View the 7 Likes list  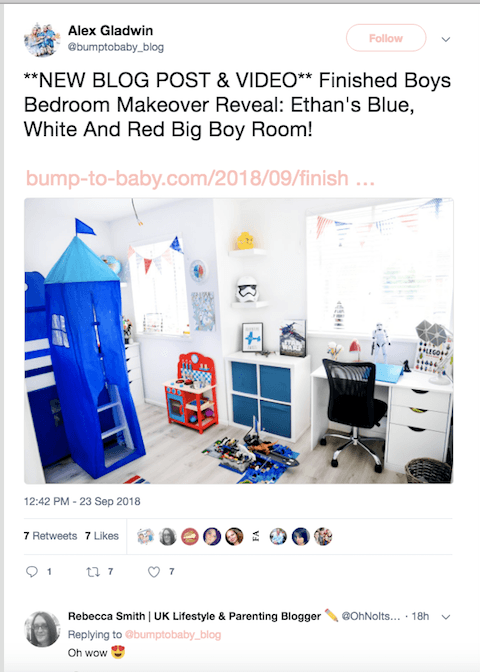102,536
